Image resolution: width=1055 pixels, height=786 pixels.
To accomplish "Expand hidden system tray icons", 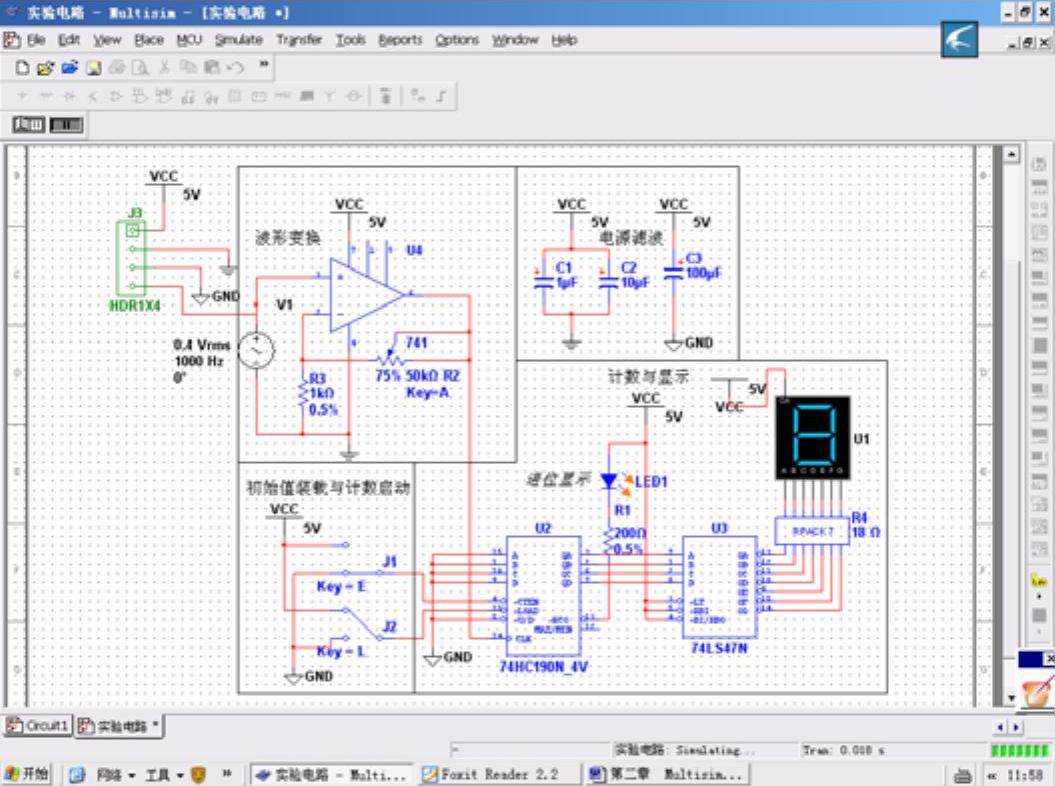I will coord(991,775).
